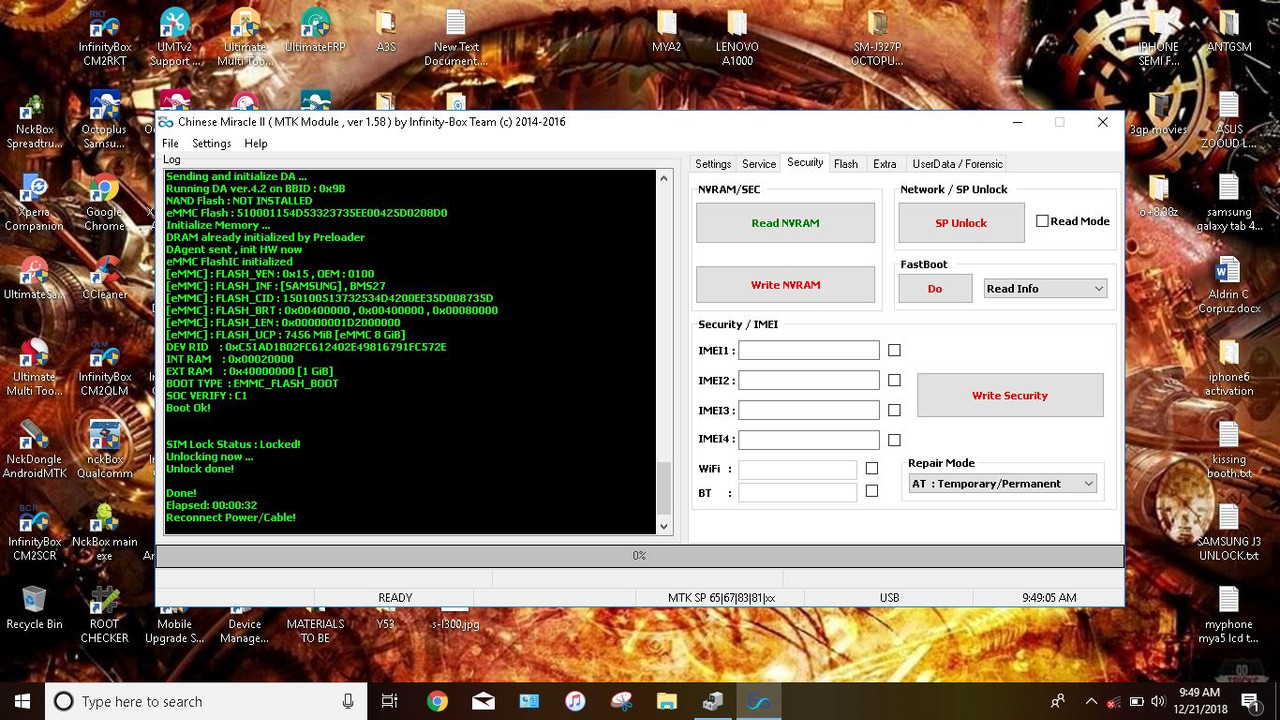Open the File menu

(170, 143)
